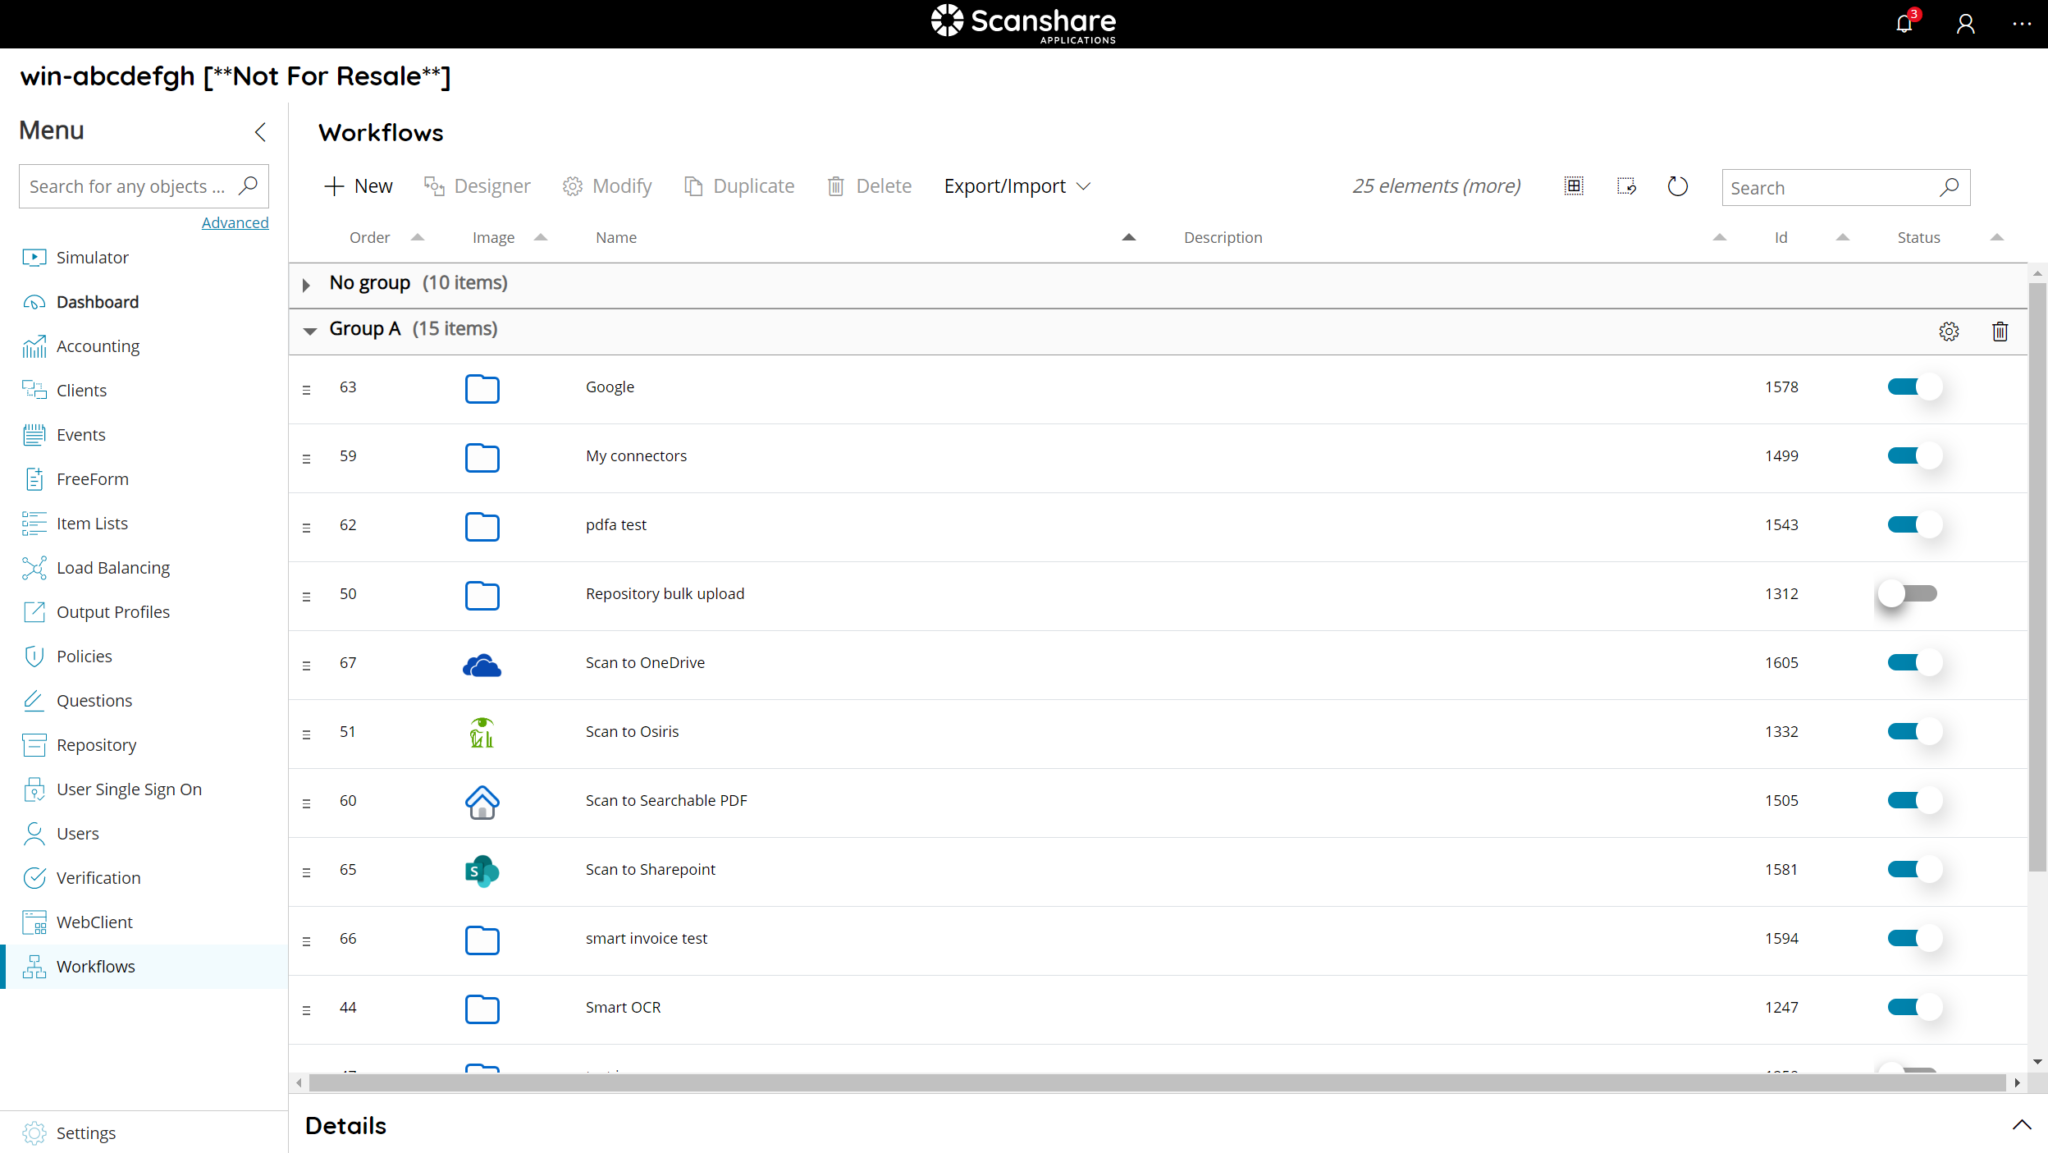Viewport: 2048px width, 1153px height.
Task: Sort by the Order column arrow
Action: pos(418,237)
